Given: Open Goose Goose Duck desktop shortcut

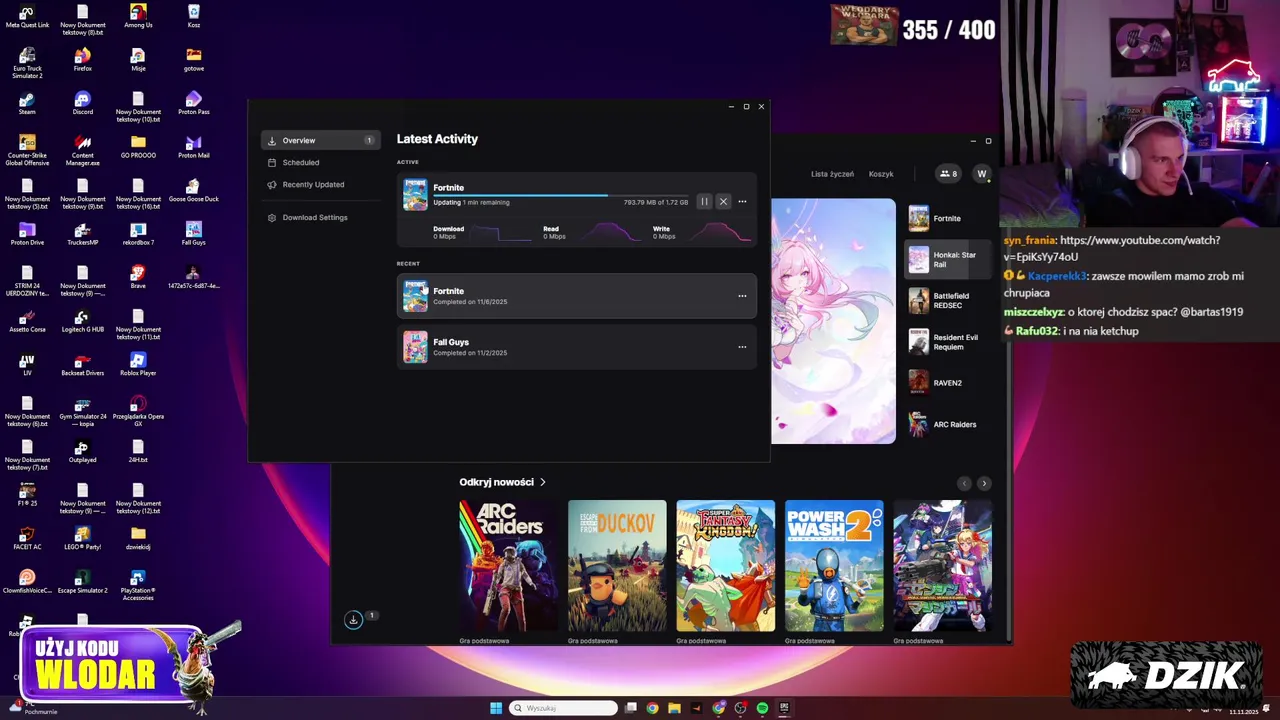Looking at the screenshot, I should coord(194,190).
